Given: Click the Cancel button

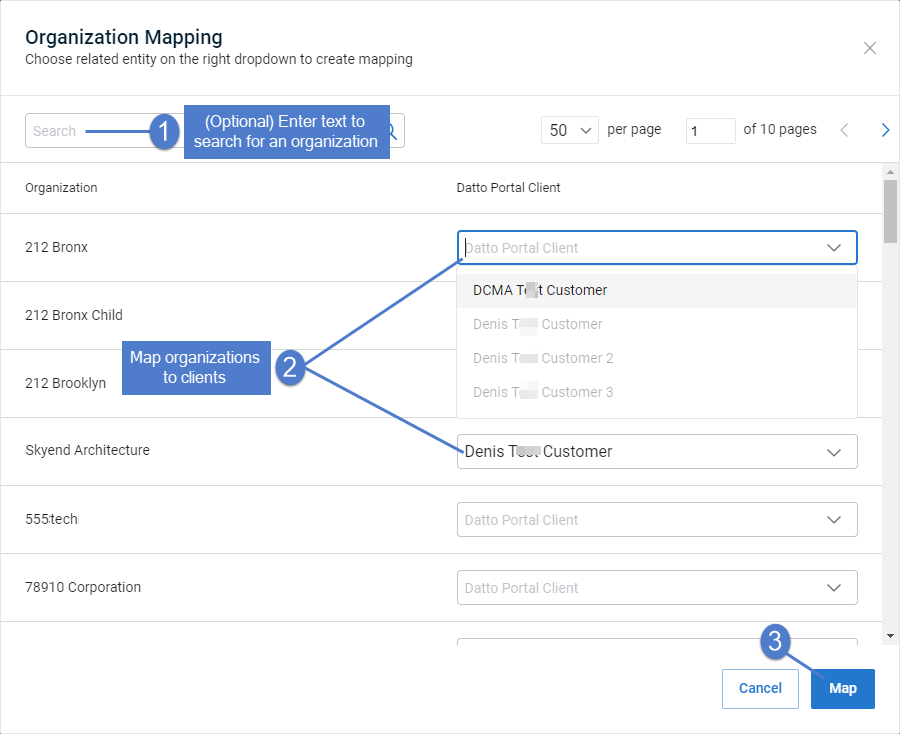Looking at the screenshot, I should tap(760, 689).
